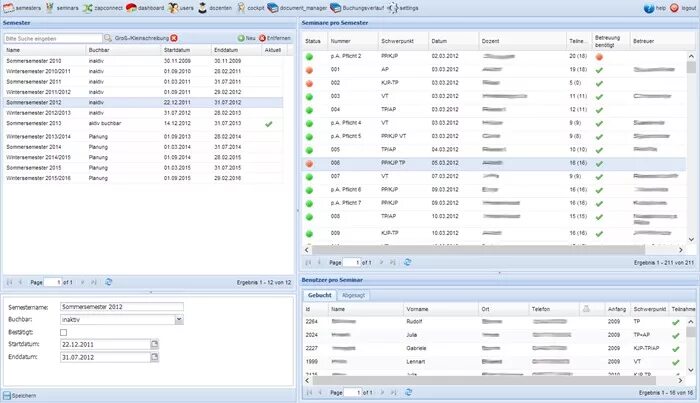Open the document_manager
The image size is (700, 403).
coord(297,8)
